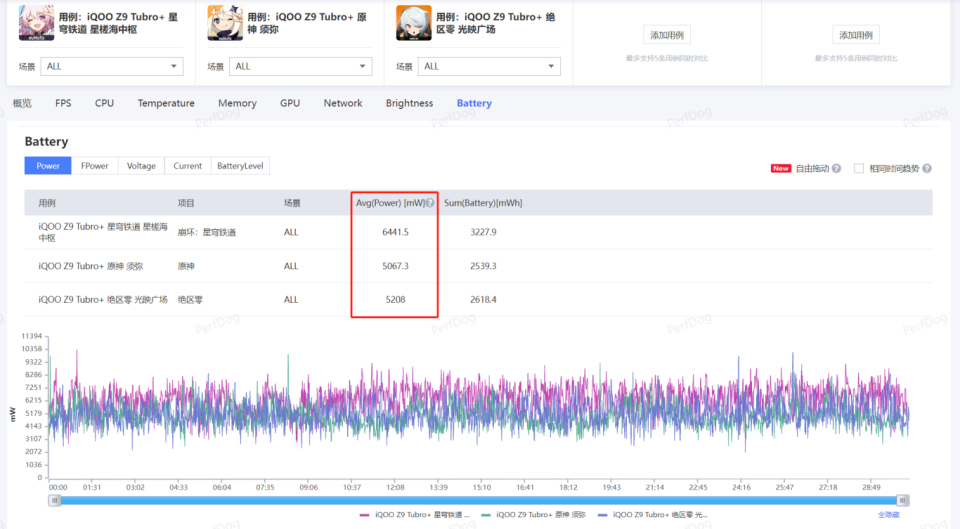
Task: Select the GPU tab
Action: tap(290, 103)
